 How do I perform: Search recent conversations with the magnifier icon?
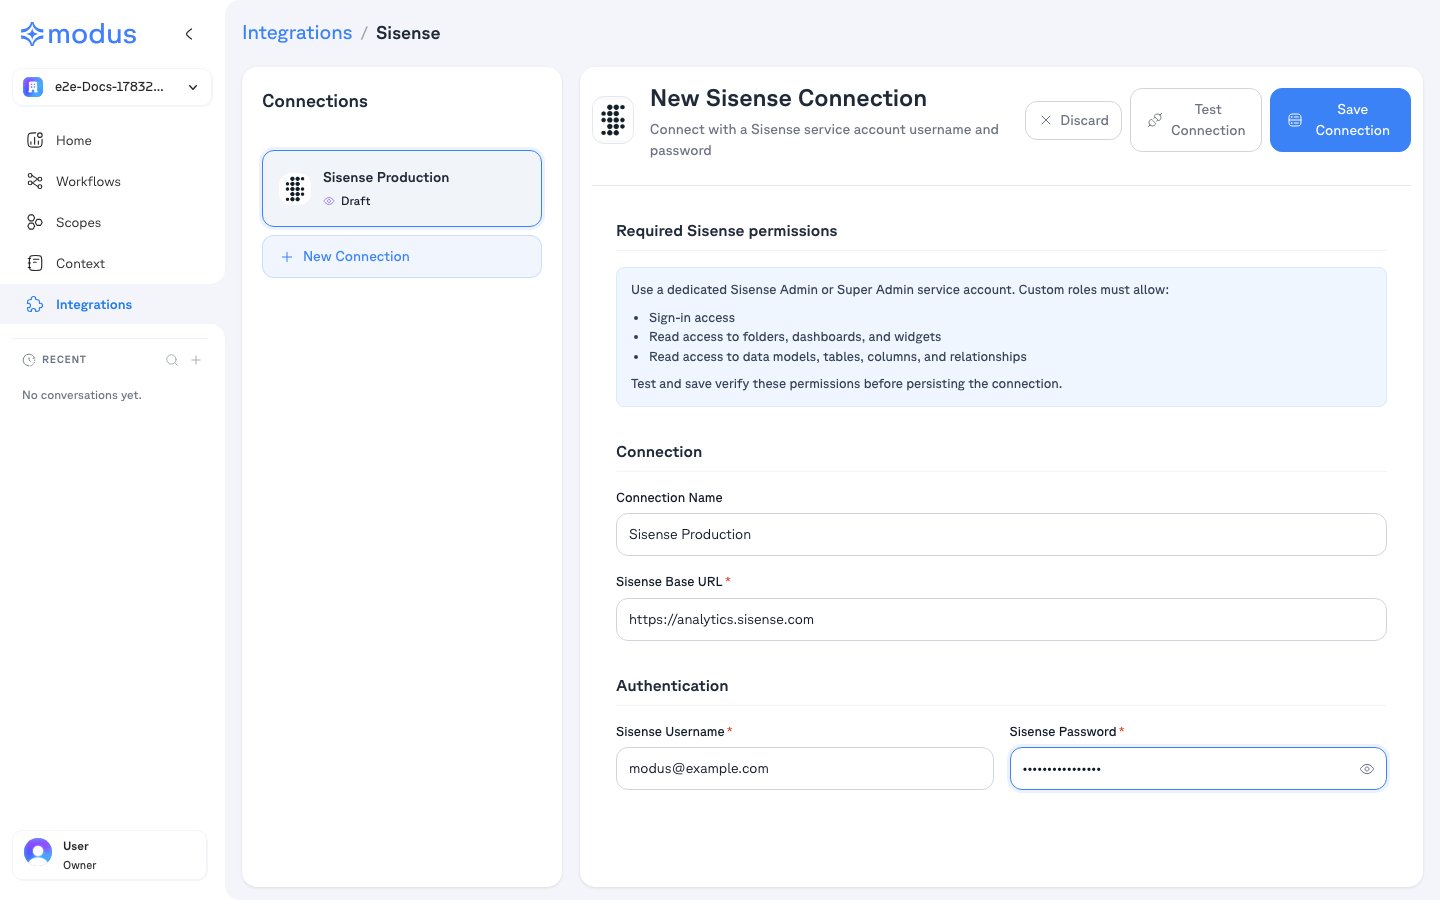pos(172,360)
